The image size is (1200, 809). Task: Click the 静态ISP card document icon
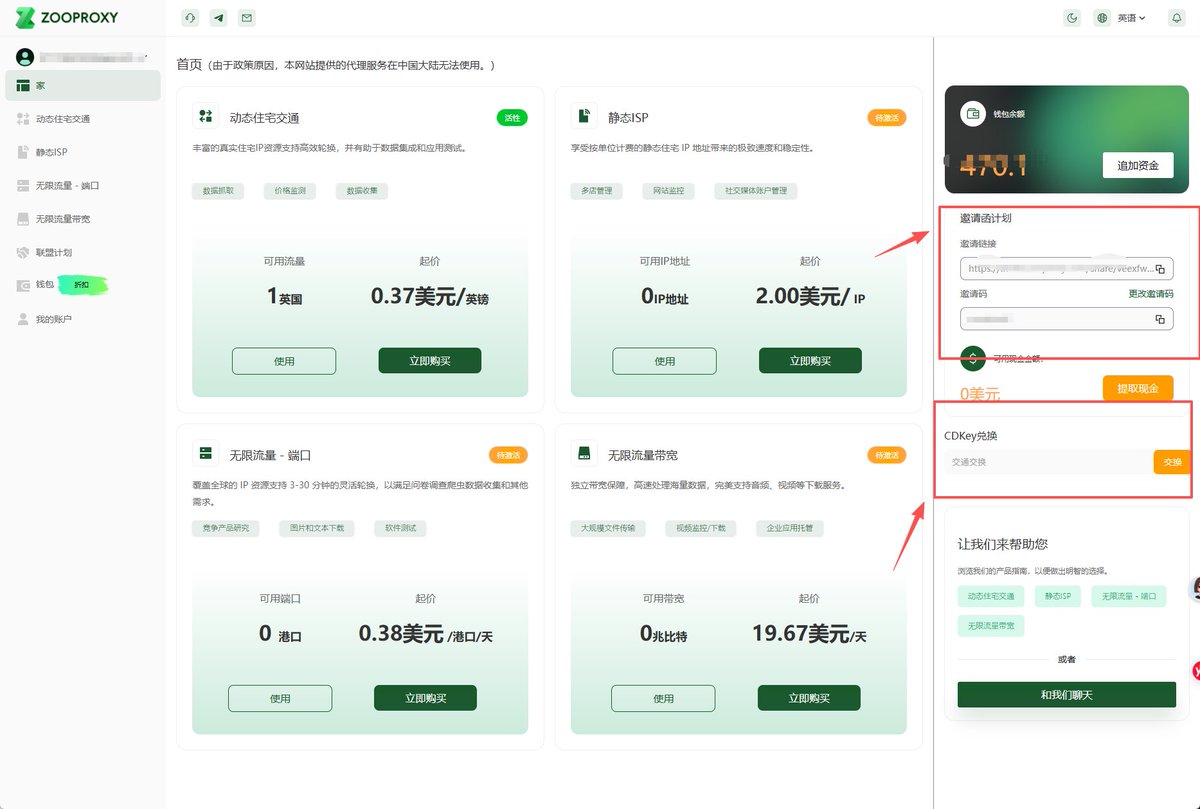point(584,117)
